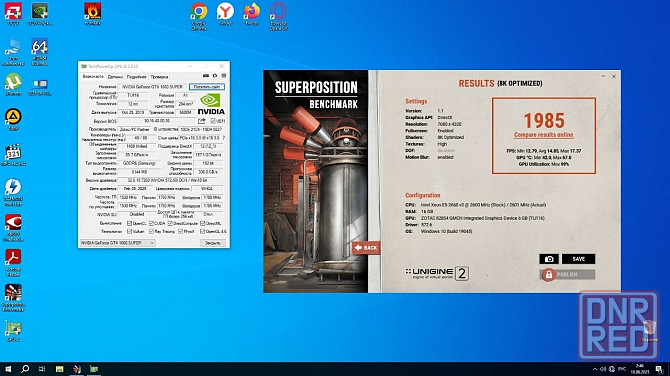Click the BIOS share/export icon in GPU-Z
The image size is (670, 376).
pos(202,121)
